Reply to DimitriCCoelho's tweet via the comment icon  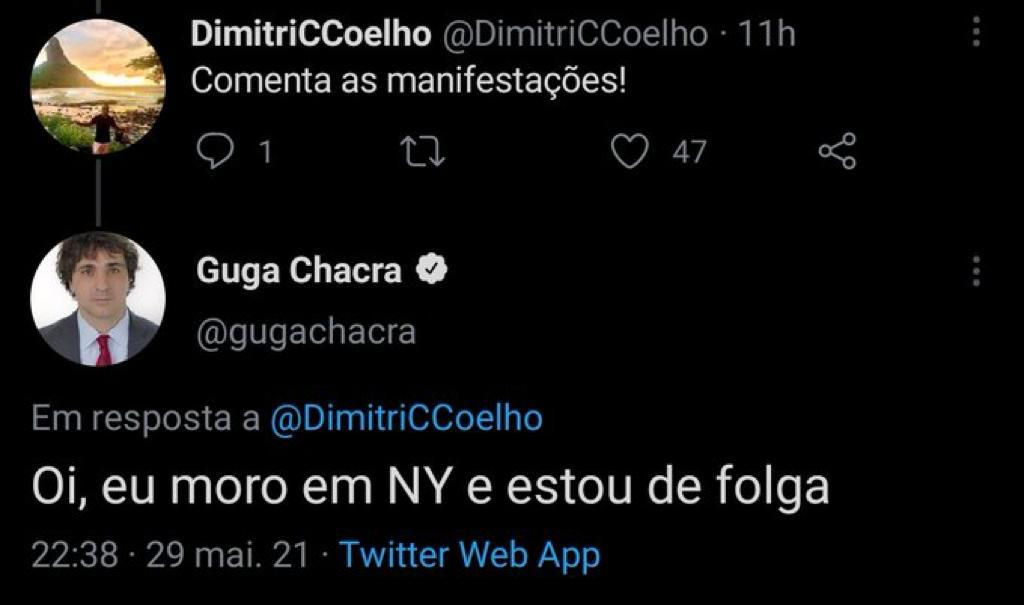point(213,152)
